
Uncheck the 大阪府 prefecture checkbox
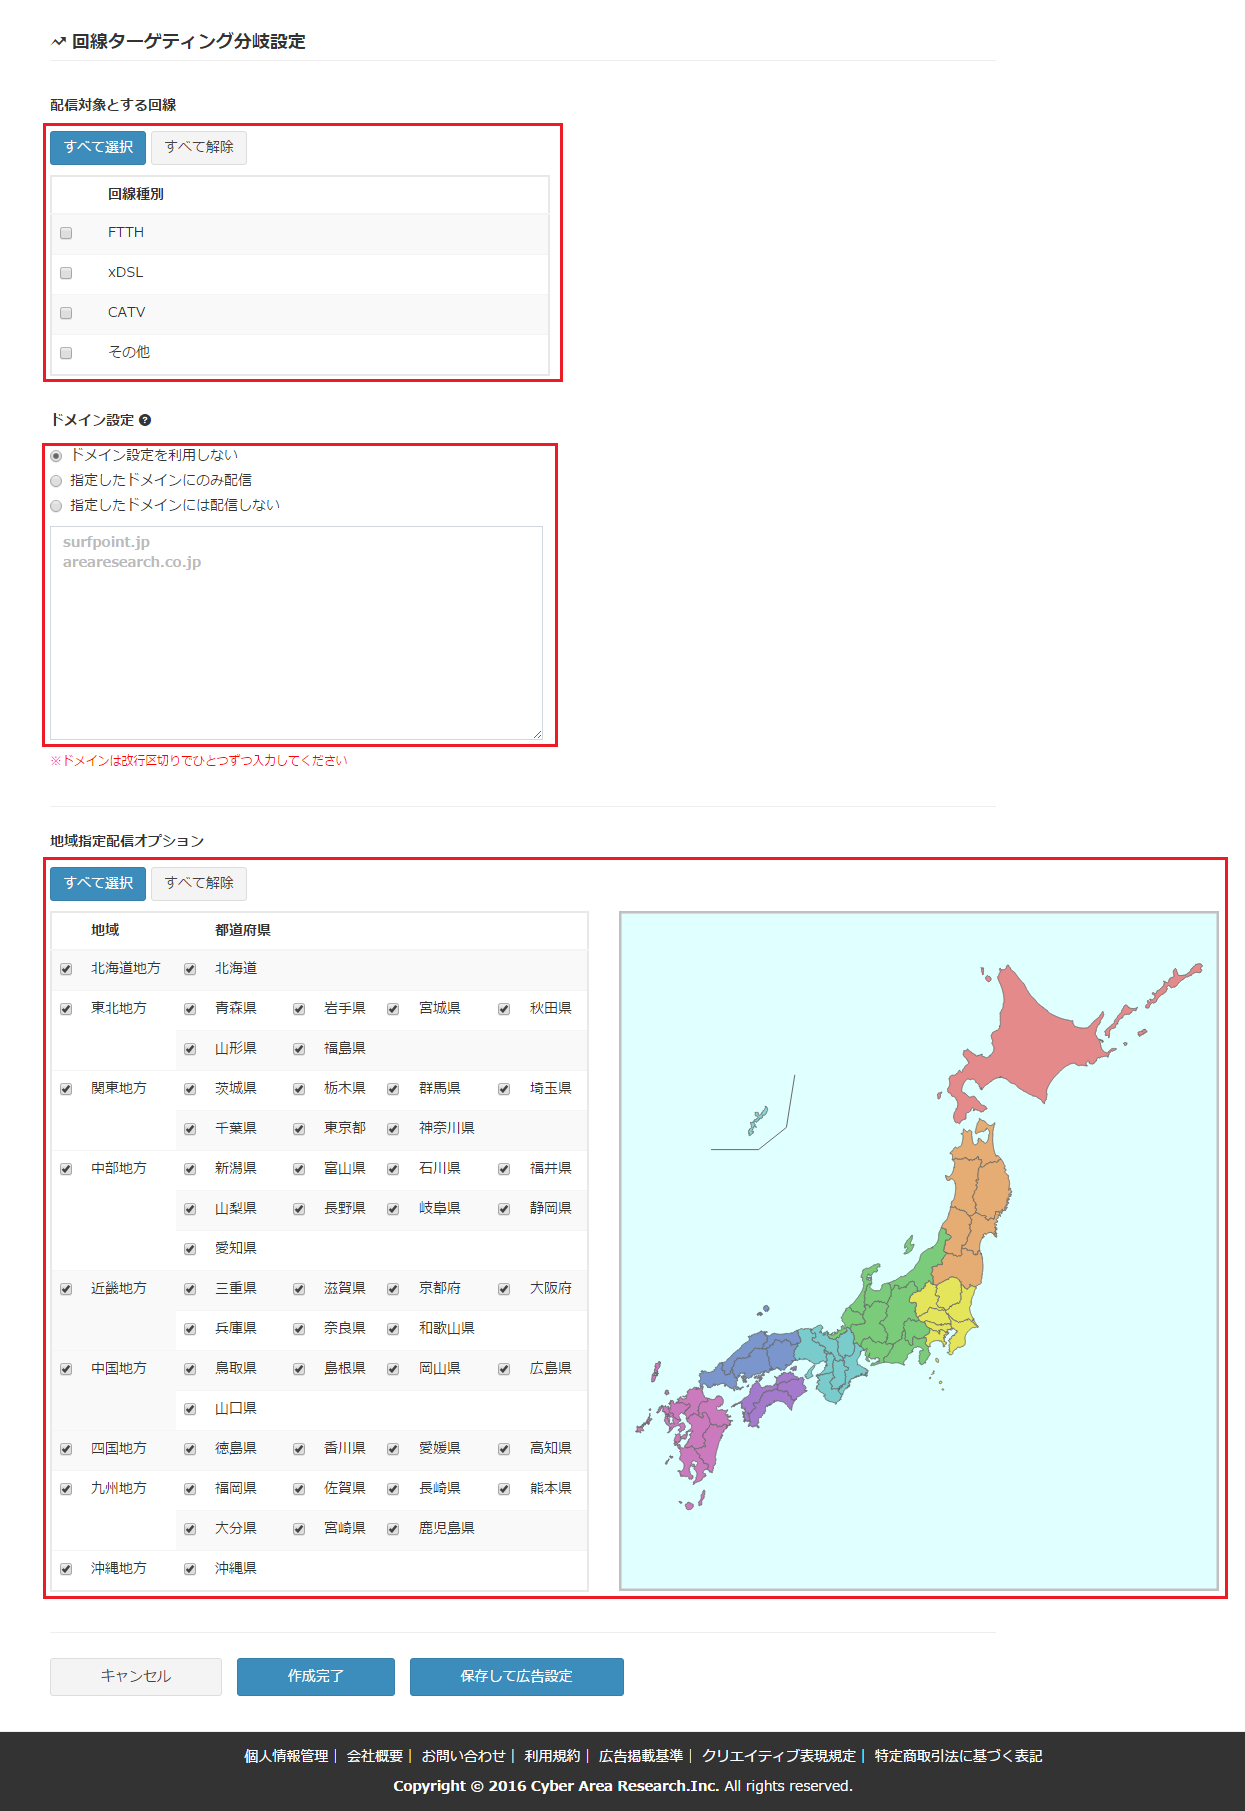pyautogui.click(x=504, y=1289)
